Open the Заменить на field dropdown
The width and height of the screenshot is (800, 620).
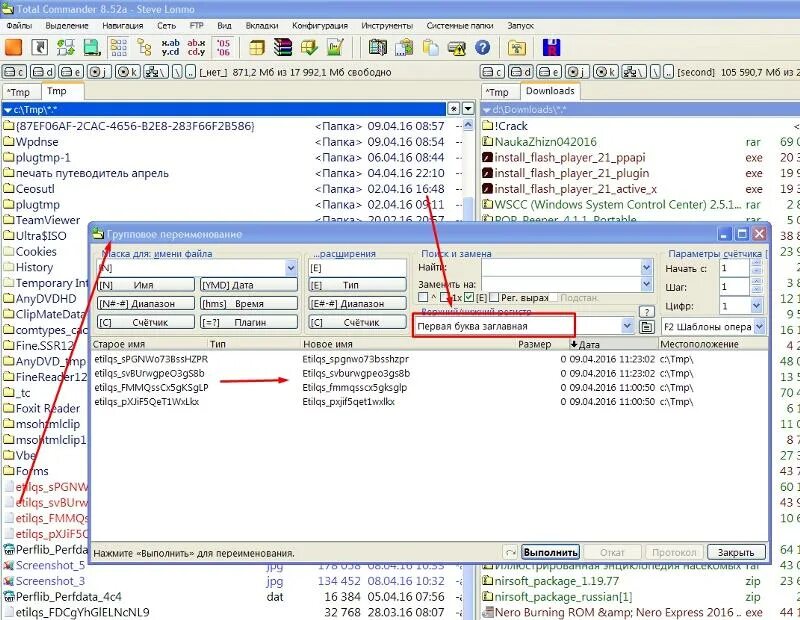(646, 284)
